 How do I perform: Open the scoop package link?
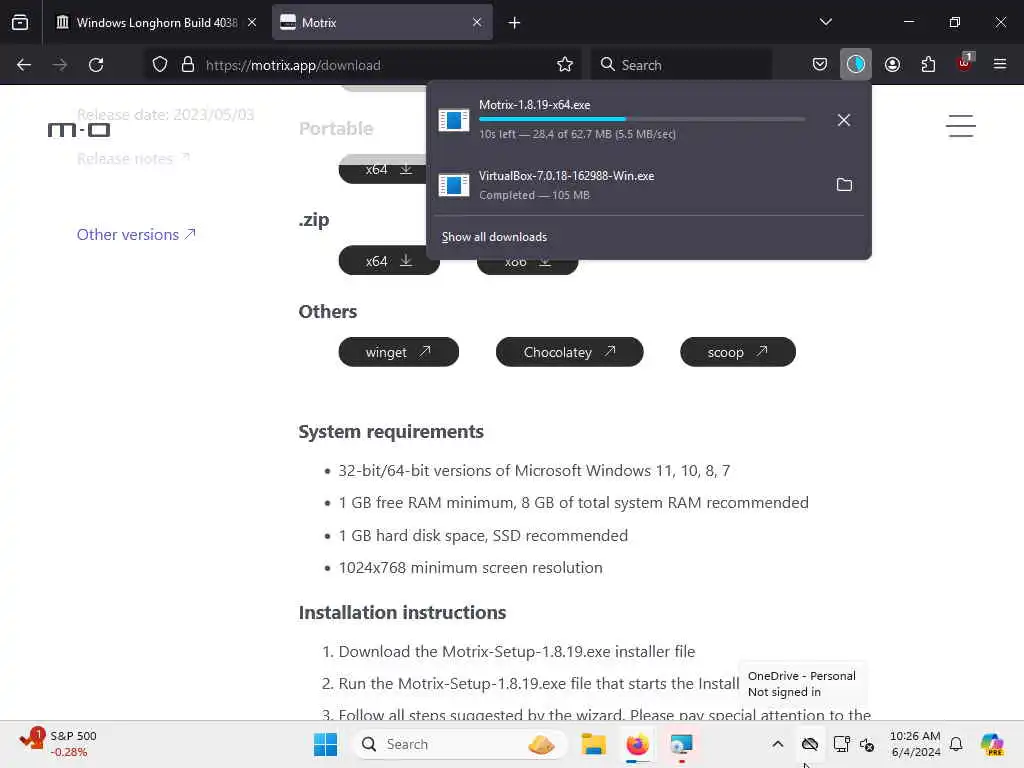738,352
